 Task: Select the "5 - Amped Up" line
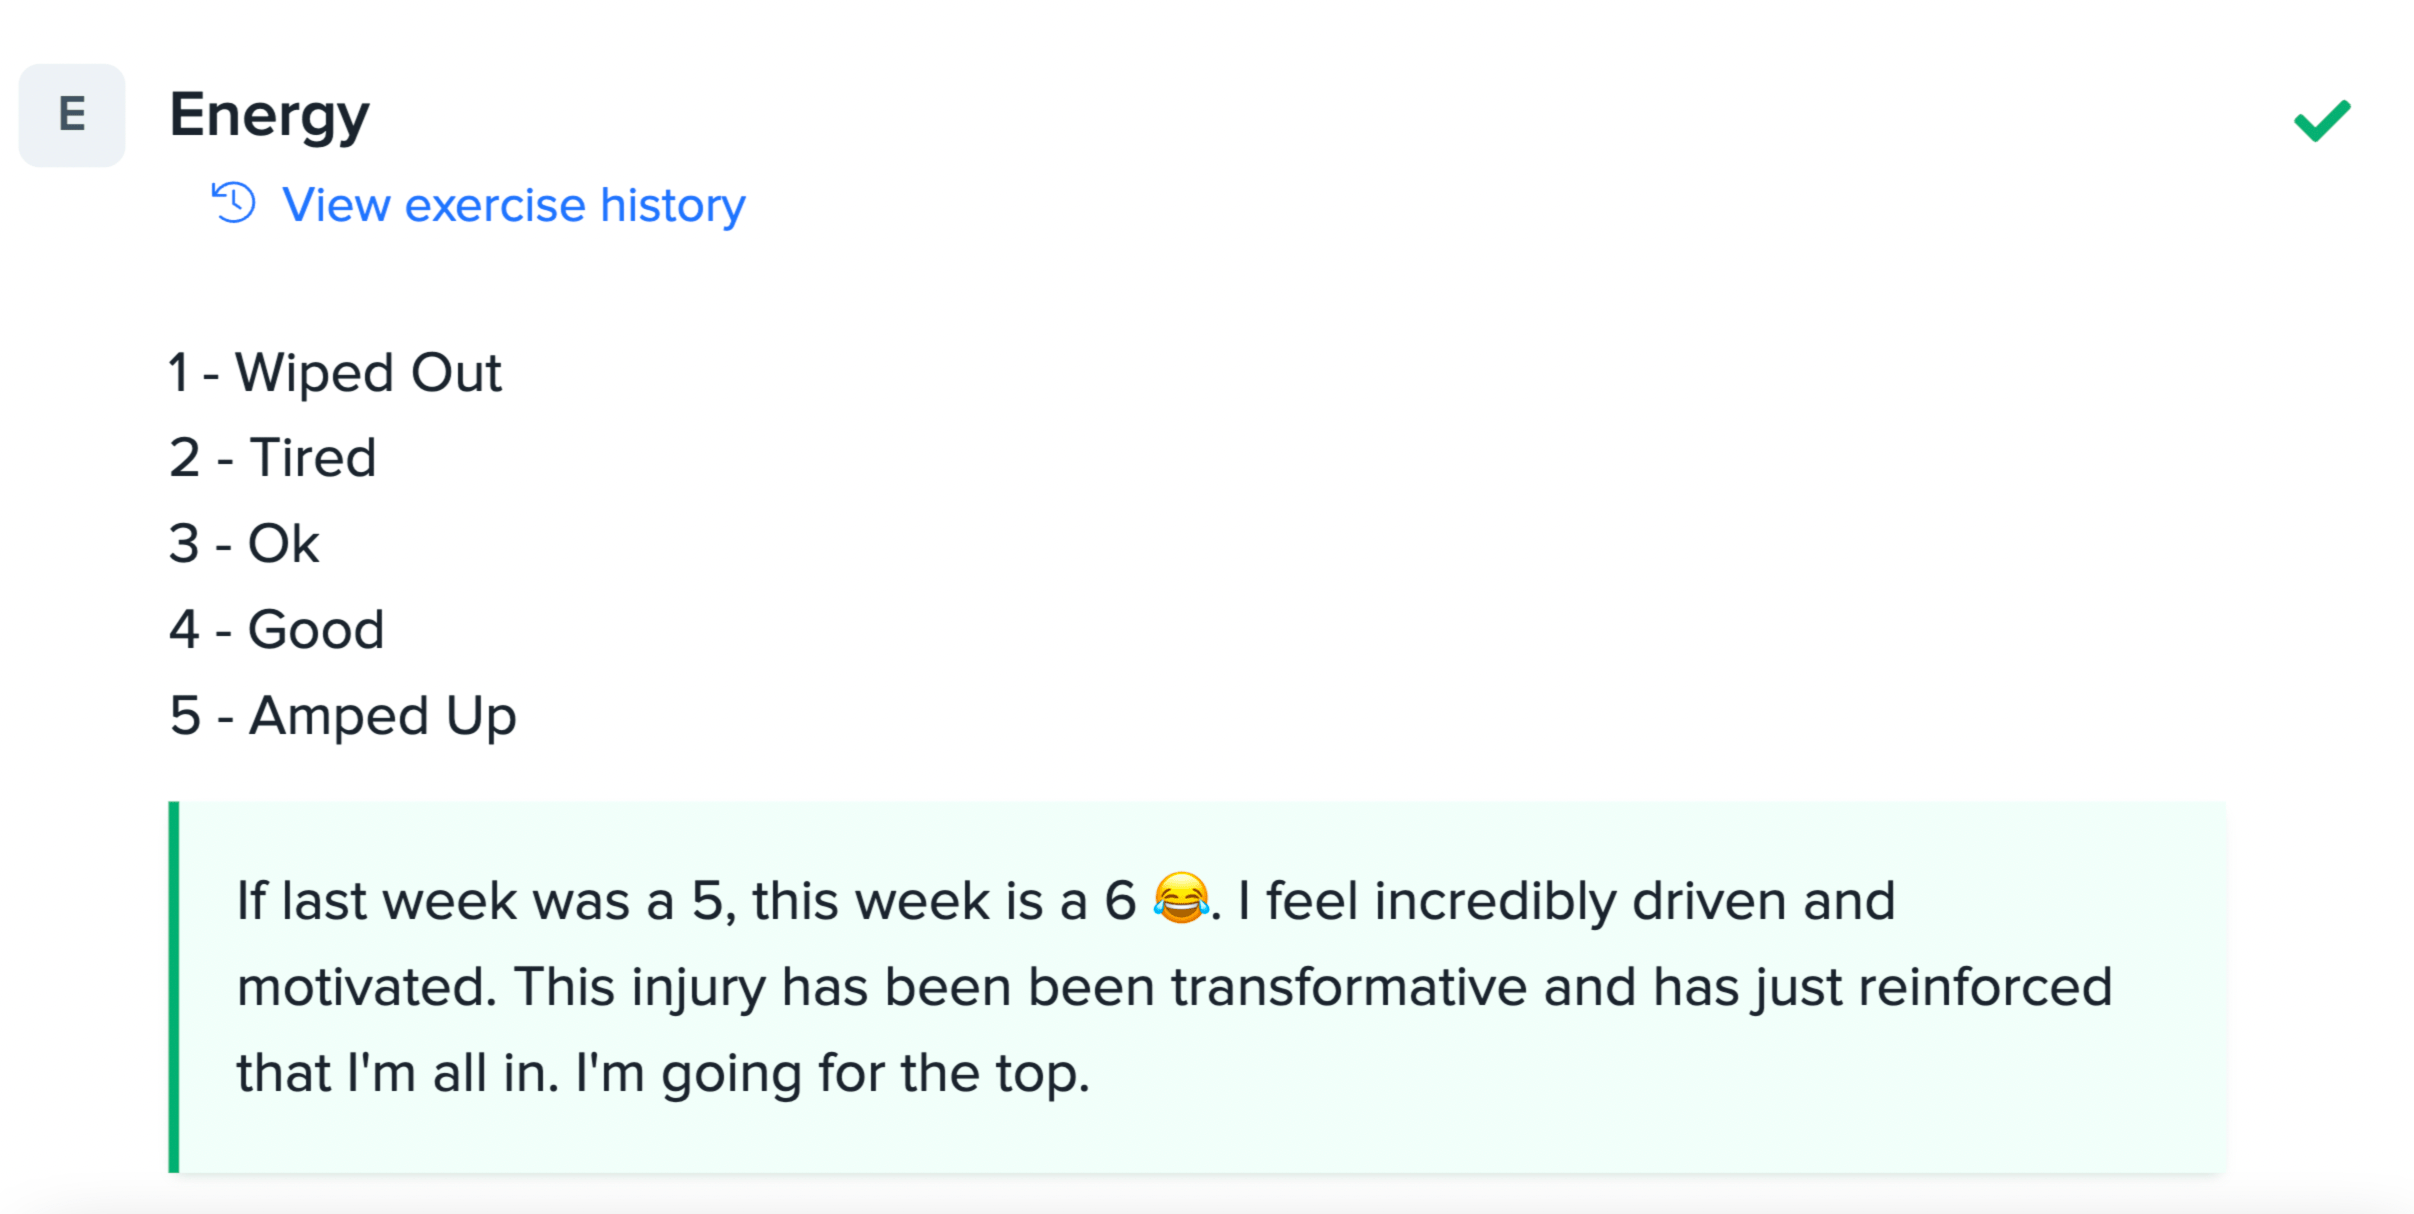point(343,716)
